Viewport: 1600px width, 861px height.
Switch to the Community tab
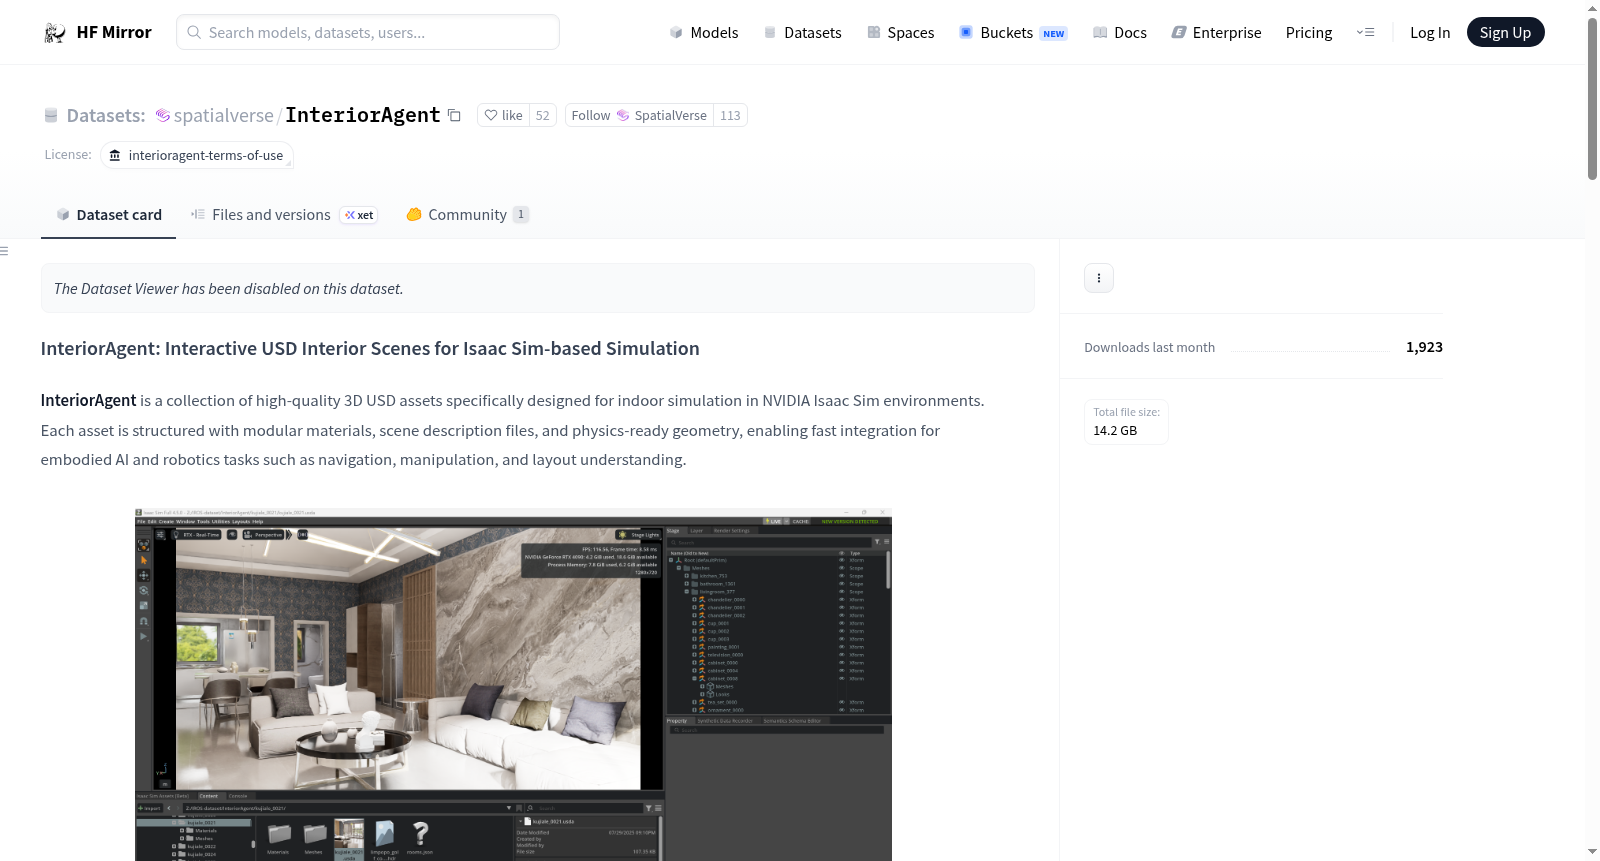467,215
